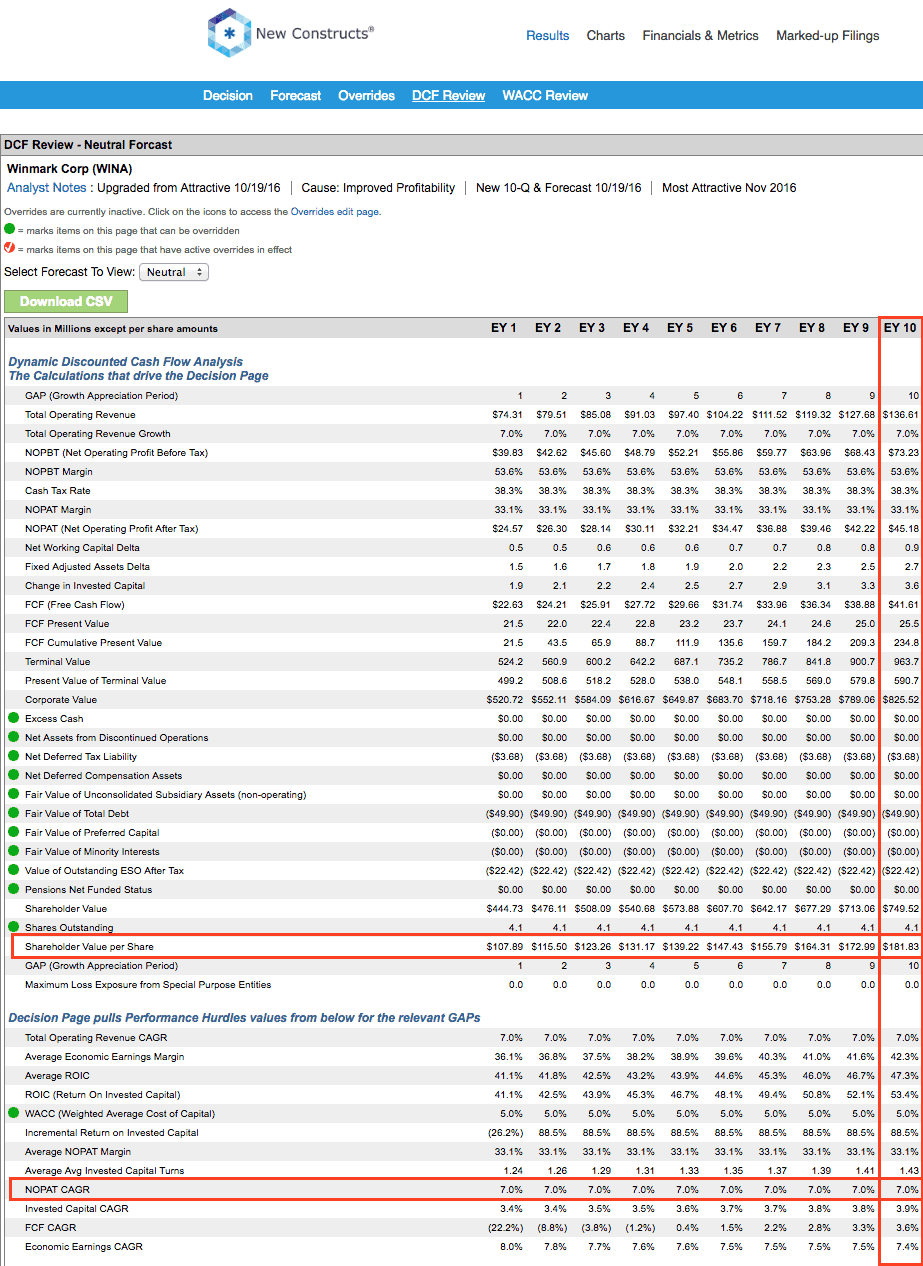Switch to the Forecast tab

[x=296, y=96]
